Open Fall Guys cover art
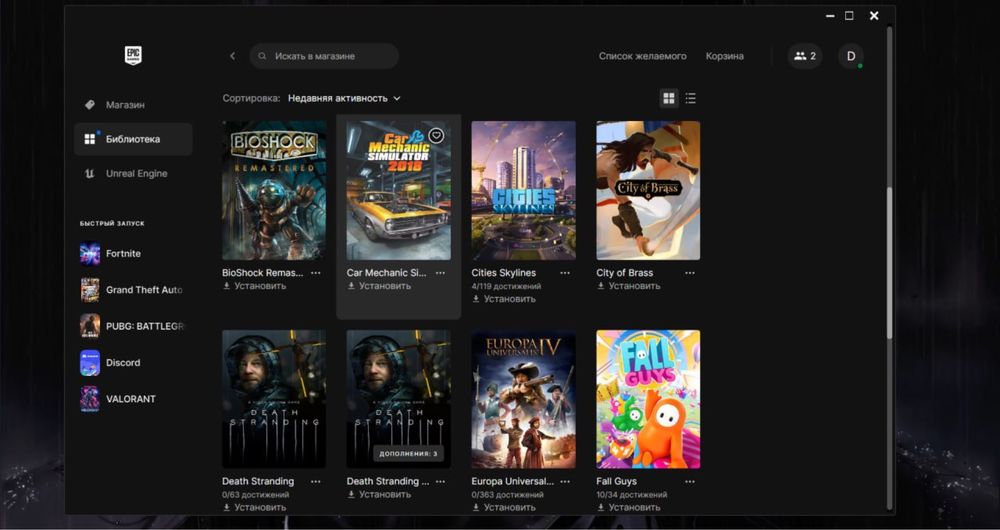 648,399
